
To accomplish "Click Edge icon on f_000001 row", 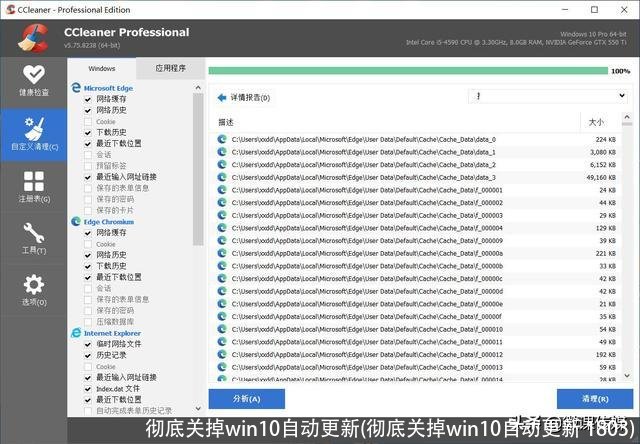I will tap(222, 190).
